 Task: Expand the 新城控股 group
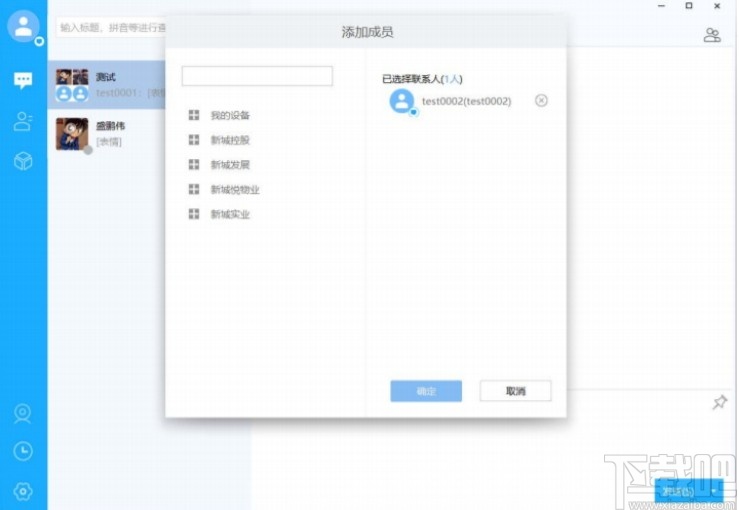[194, 140]
